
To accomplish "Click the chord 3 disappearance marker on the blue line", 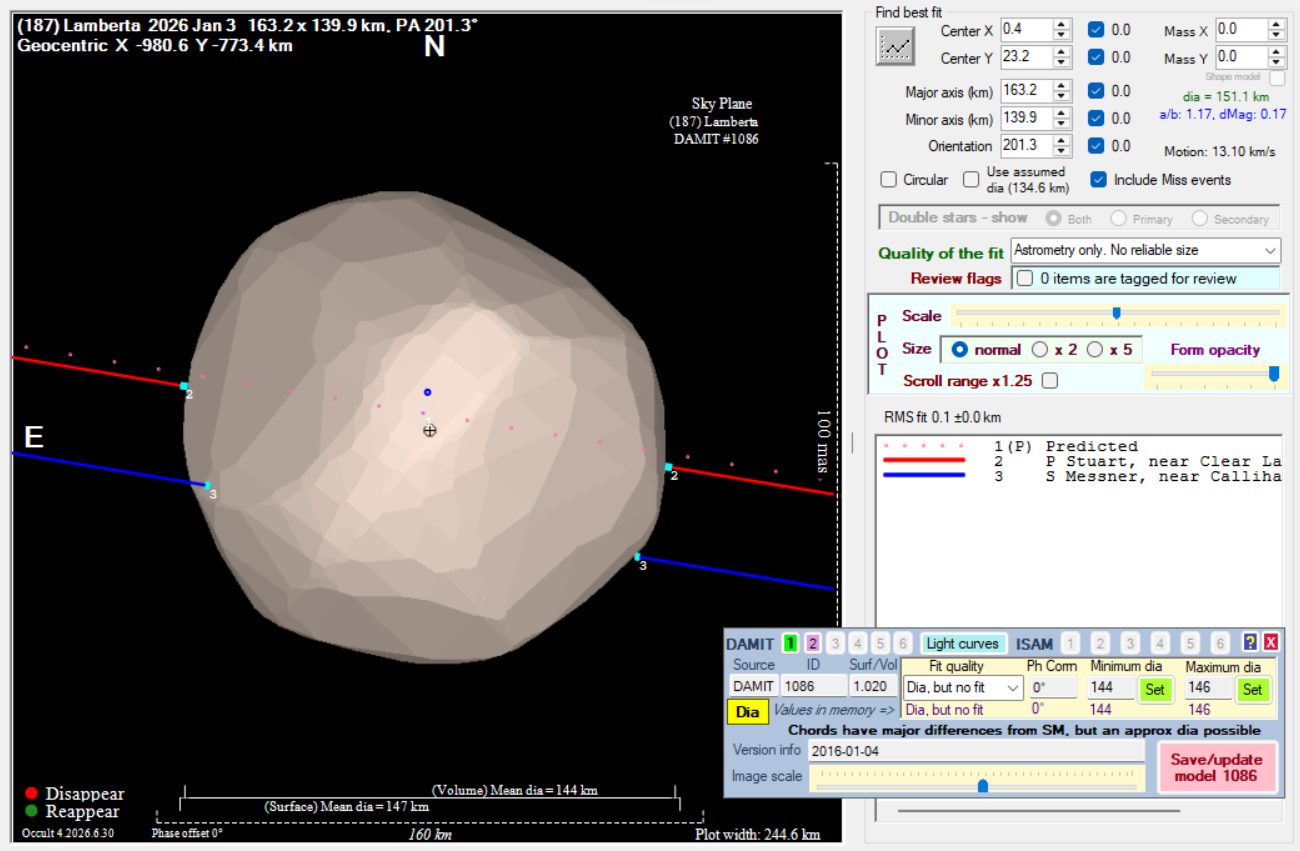I will tap(208, 486).
